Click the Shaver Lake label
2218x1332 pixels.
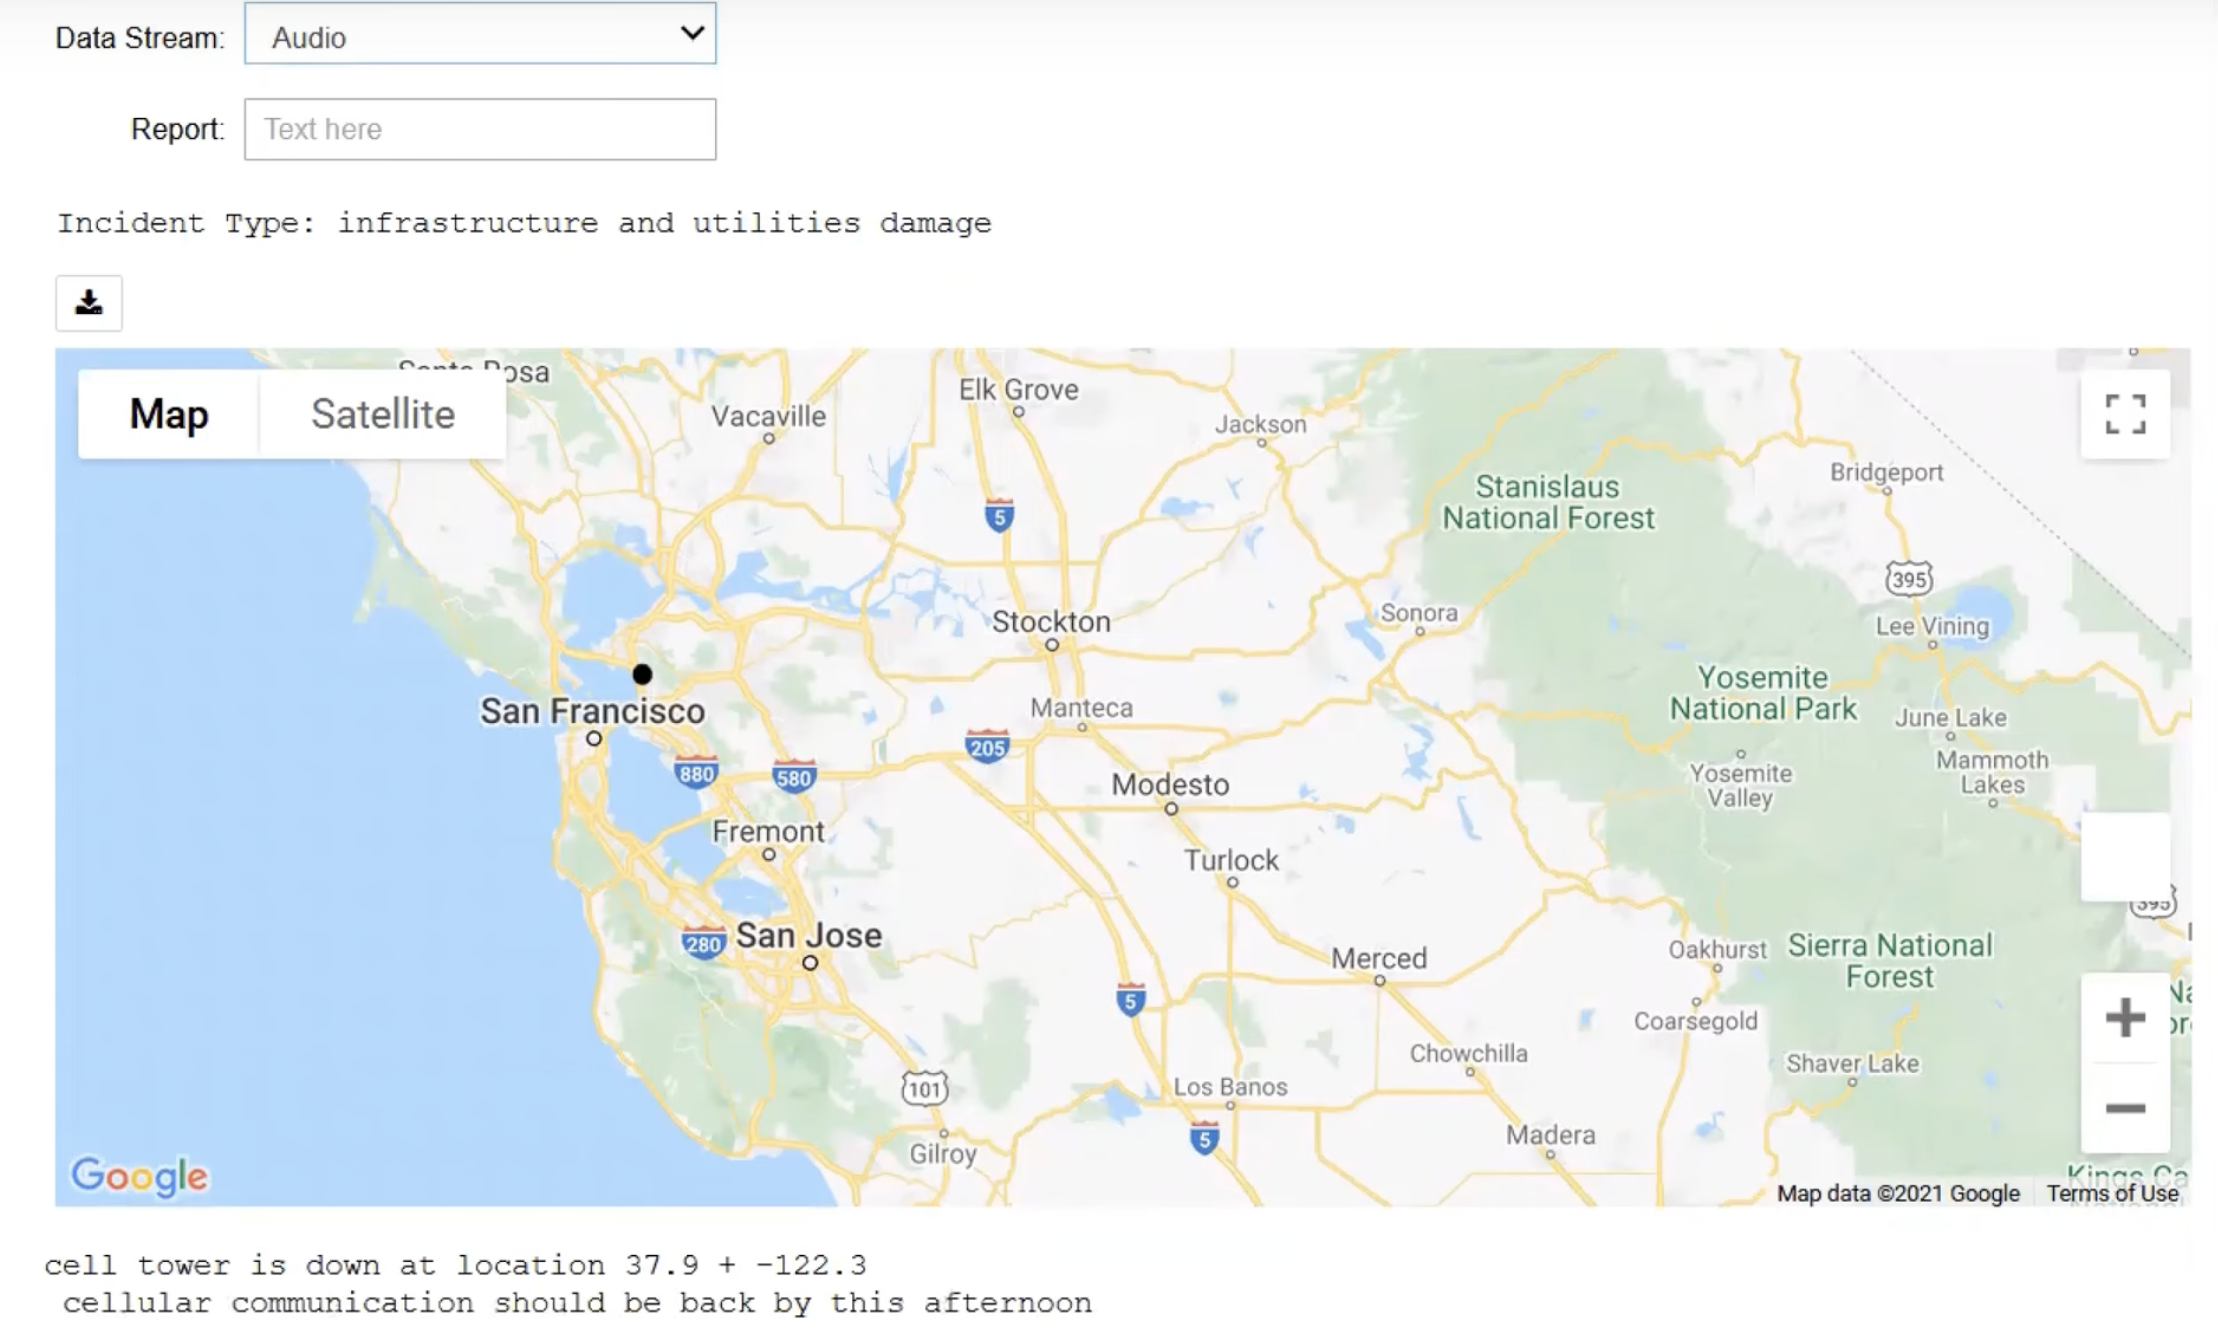click(x=1852, y=1063)
